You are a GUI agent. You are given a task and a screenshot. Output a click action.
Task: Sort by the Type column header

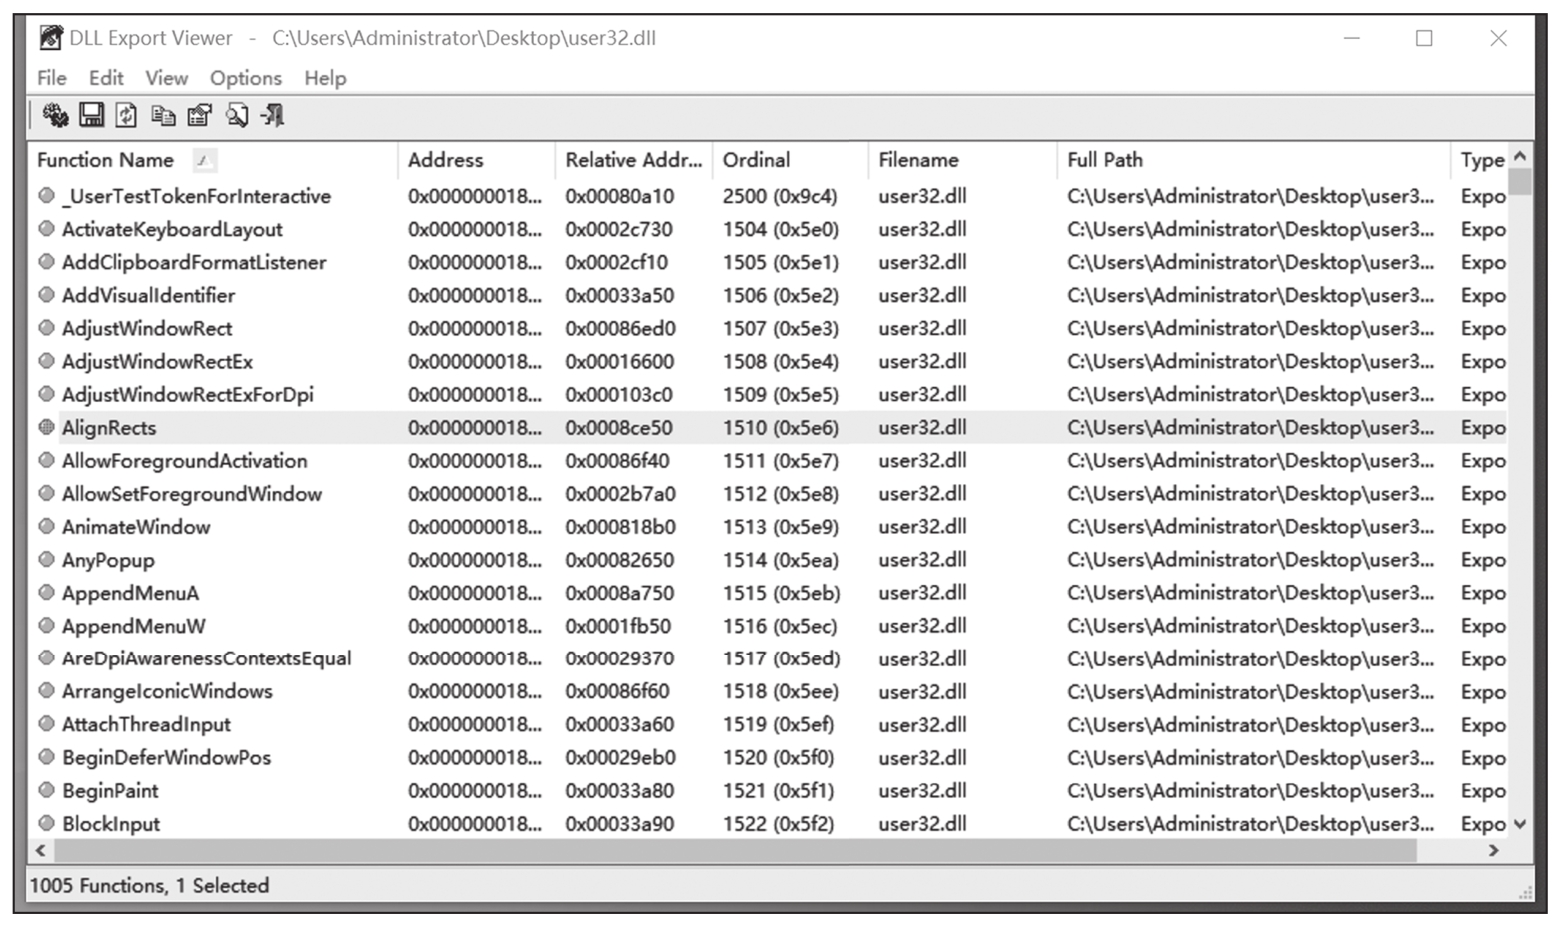[x=1480, y=160]
